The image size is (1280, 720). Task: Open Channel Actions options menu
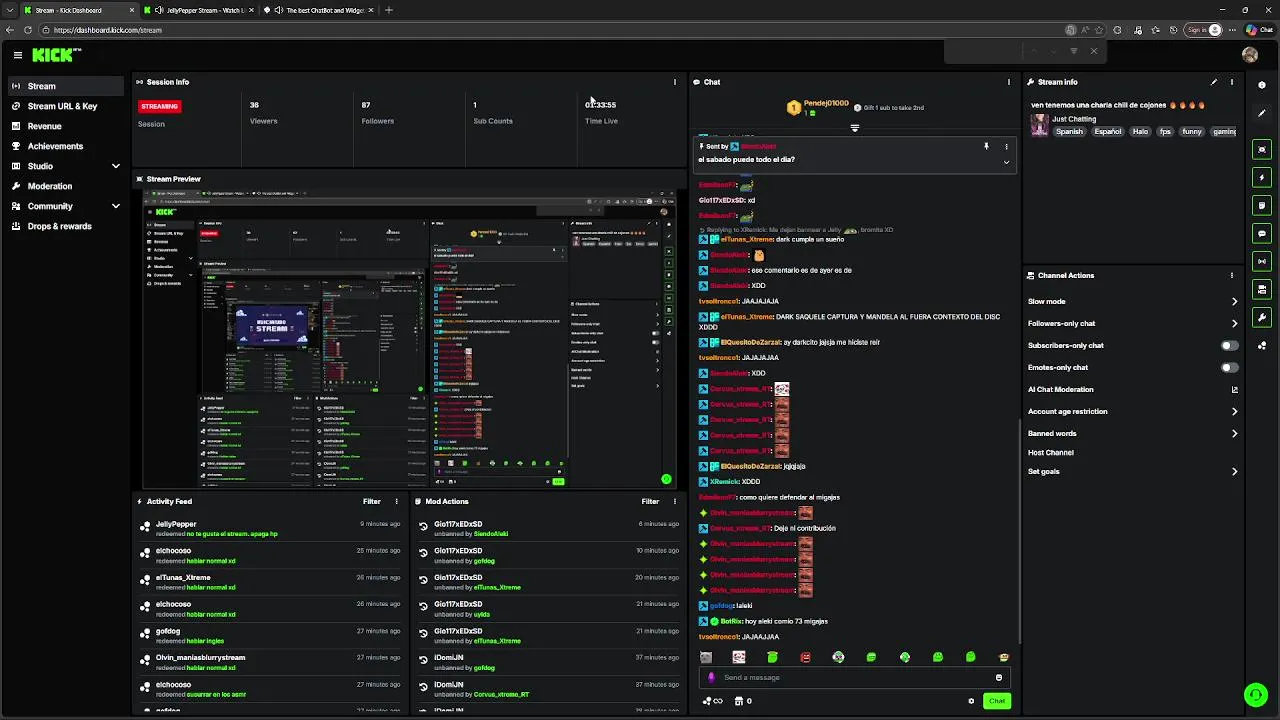pyautogui.click(x=1232, y=275)
